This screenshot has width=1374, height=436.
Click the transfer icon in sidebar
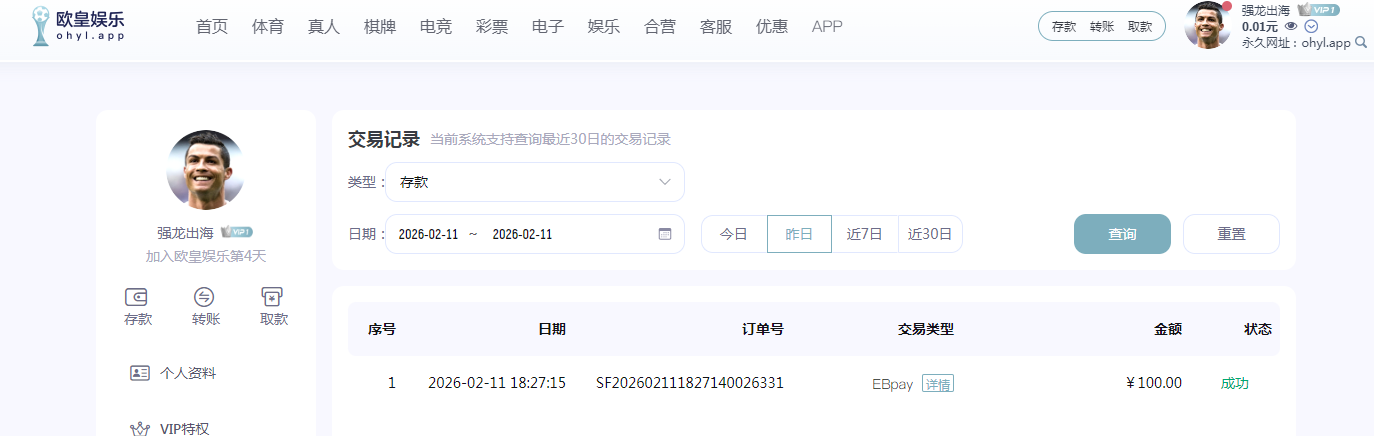pos(205,297)
